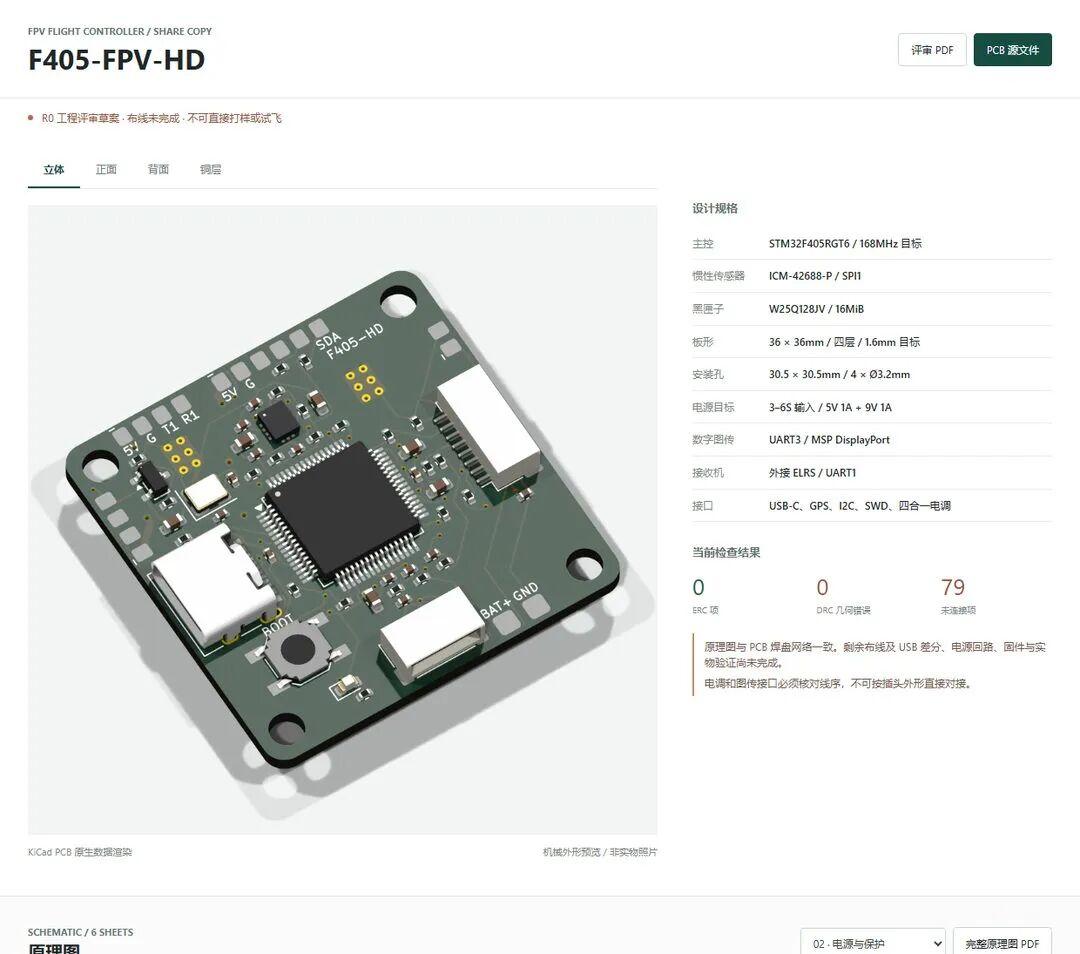Image resolution: width=1080 pixels, height=954 pixels.
Task: Click the 原理图与 PCB 焊盘网络一致 note
Action: [x=875, y=654]
